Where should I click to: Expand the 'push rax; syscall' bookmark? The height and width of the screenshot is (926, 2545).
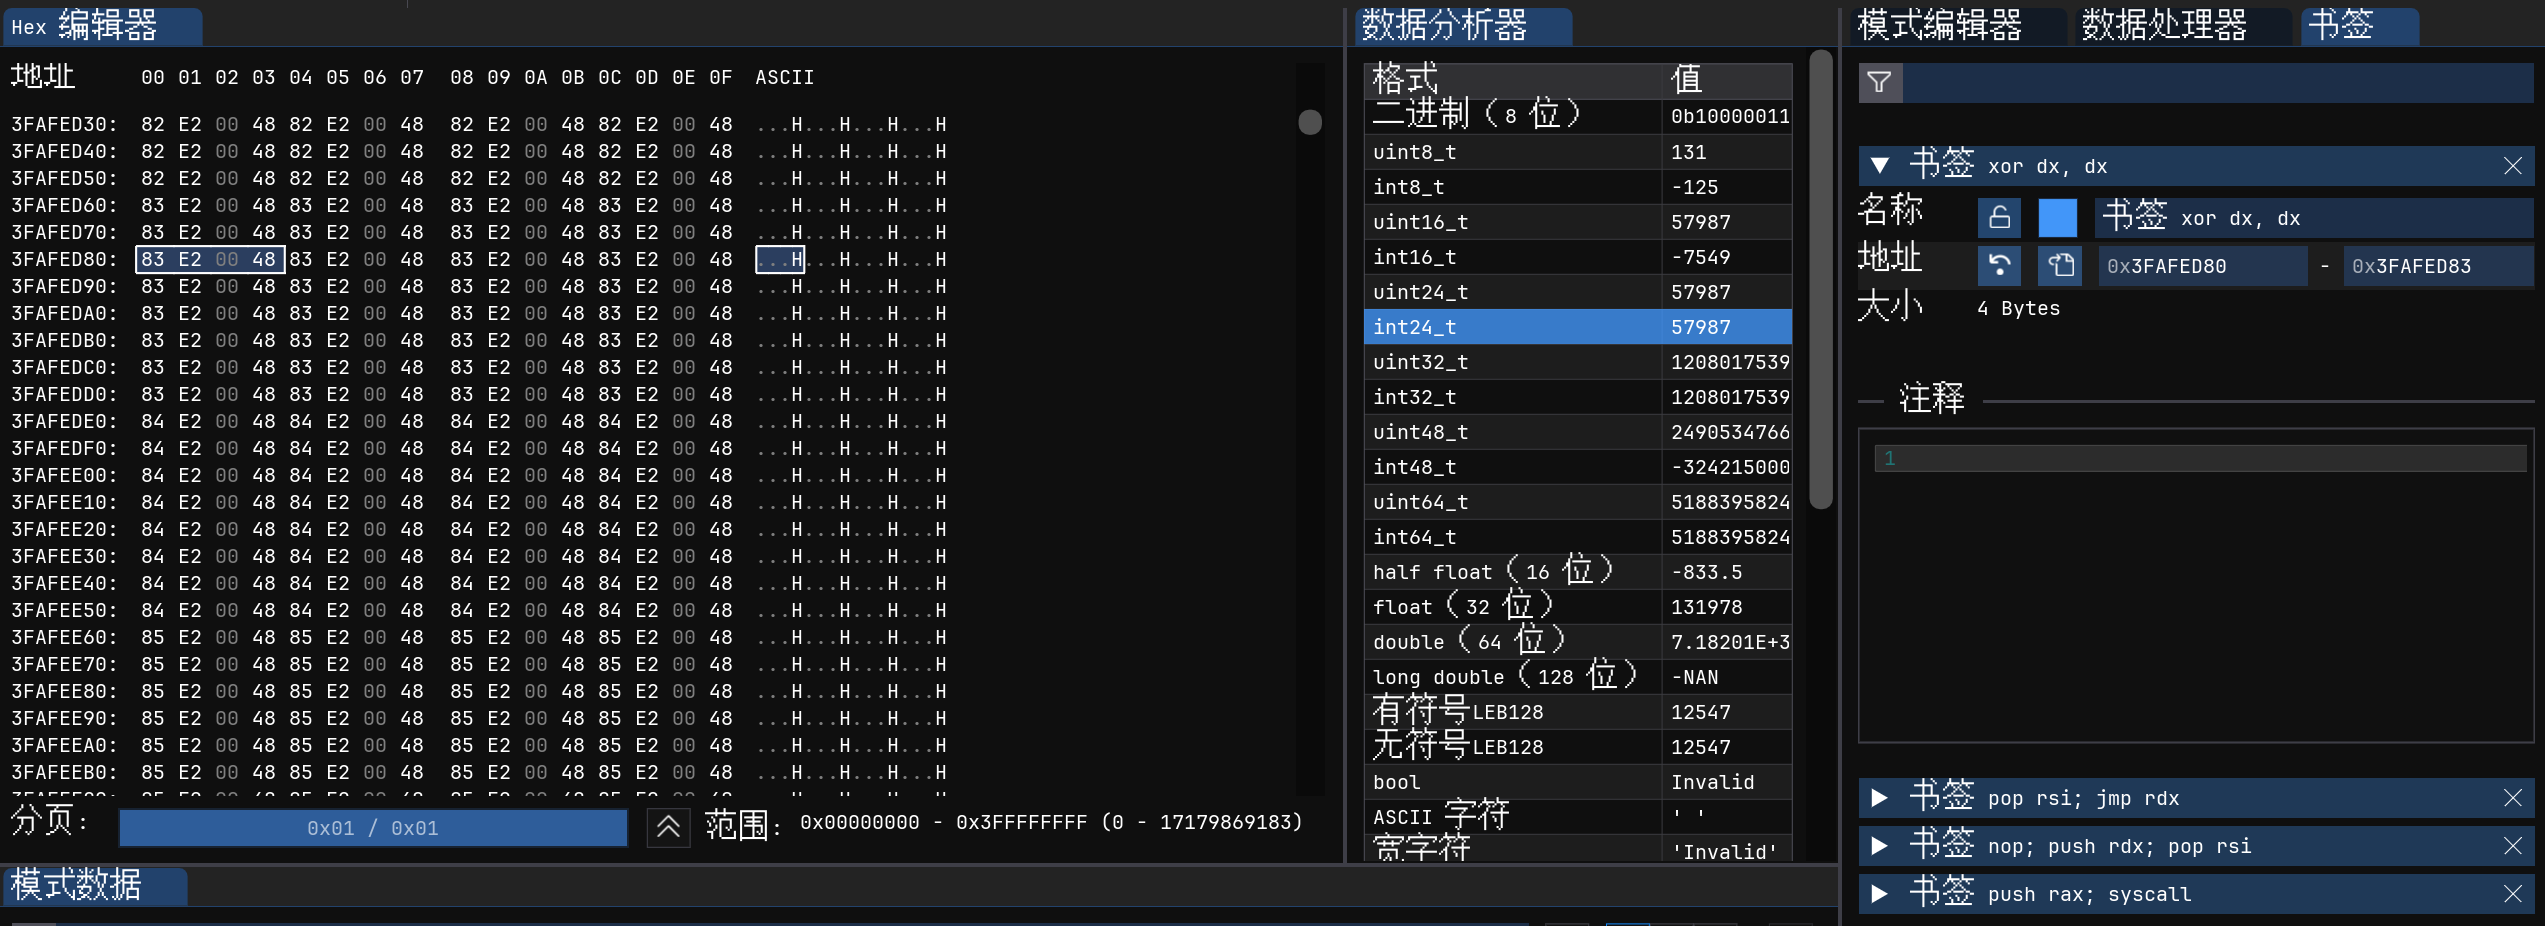click(1880, 894)
